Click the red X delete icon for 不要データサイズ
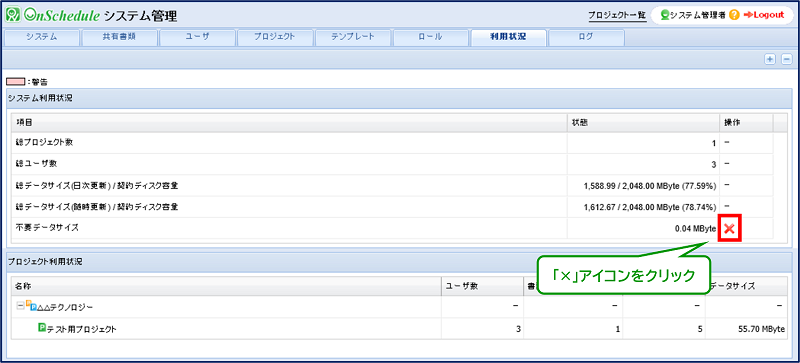 pyautogui.click(x=730, y=229)
